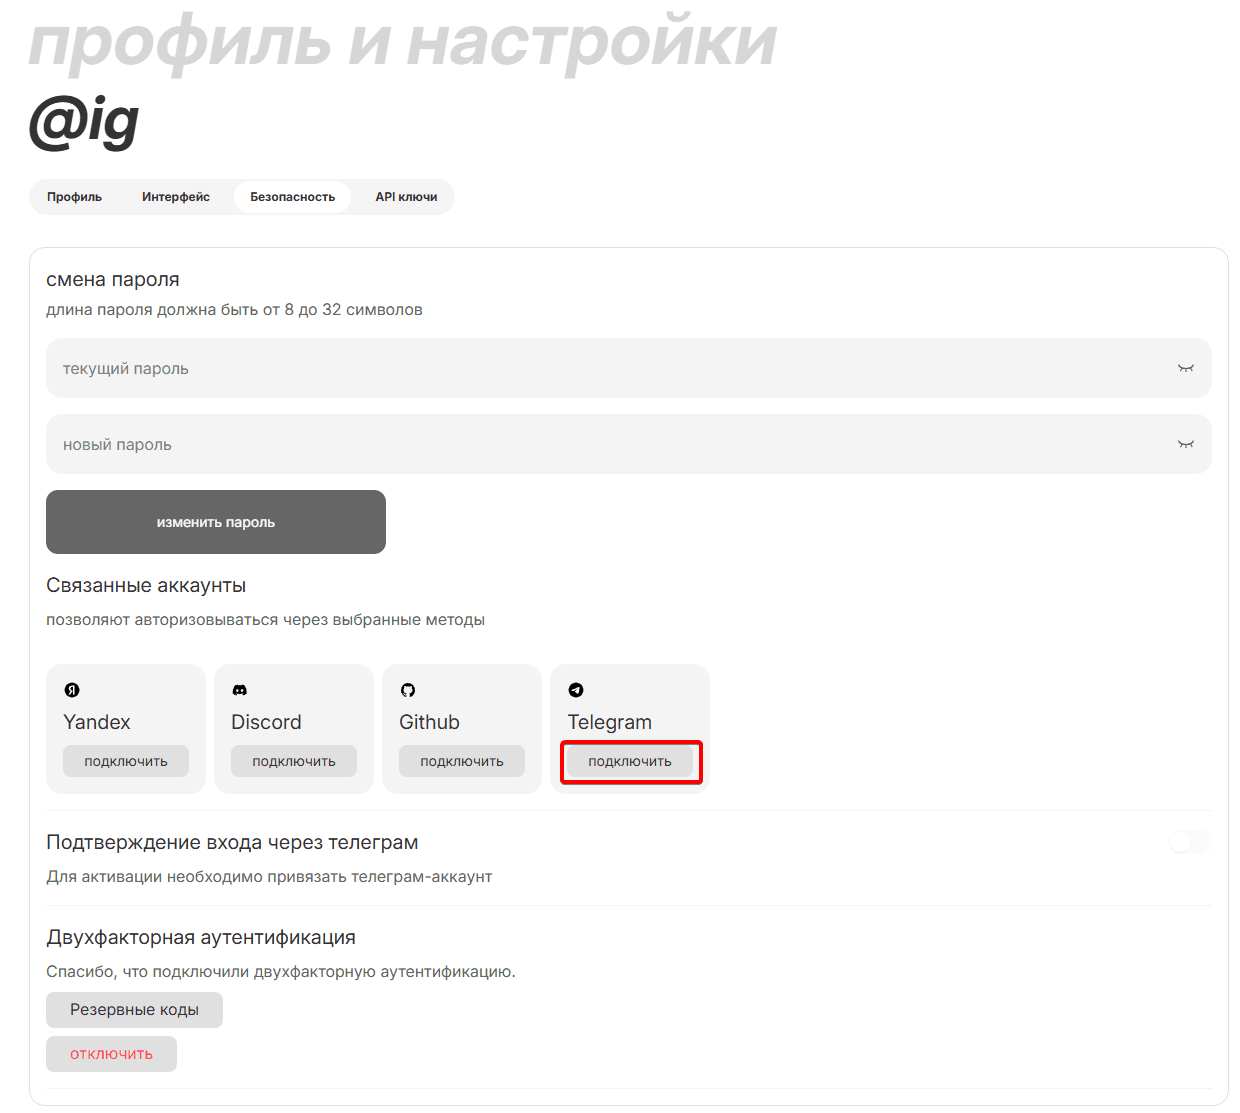The image size is (1240, 1113).
Task: Connect the Github account
Action: (x=462, y=761)
